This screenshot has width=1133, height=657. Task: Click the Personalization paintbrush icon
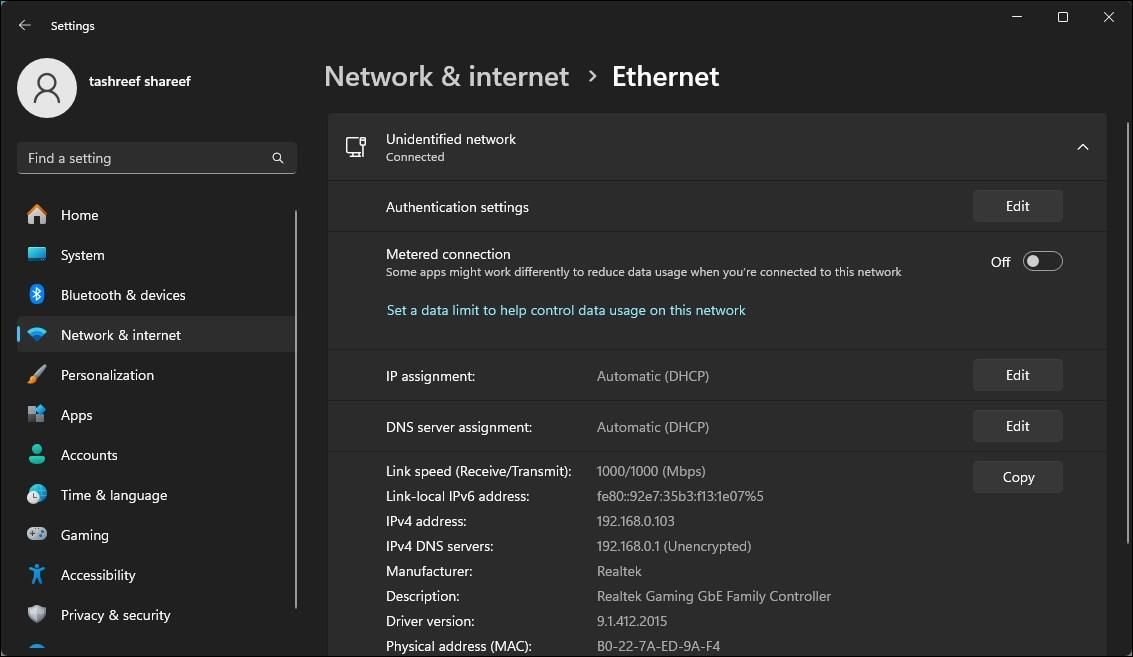click(37, 375)
